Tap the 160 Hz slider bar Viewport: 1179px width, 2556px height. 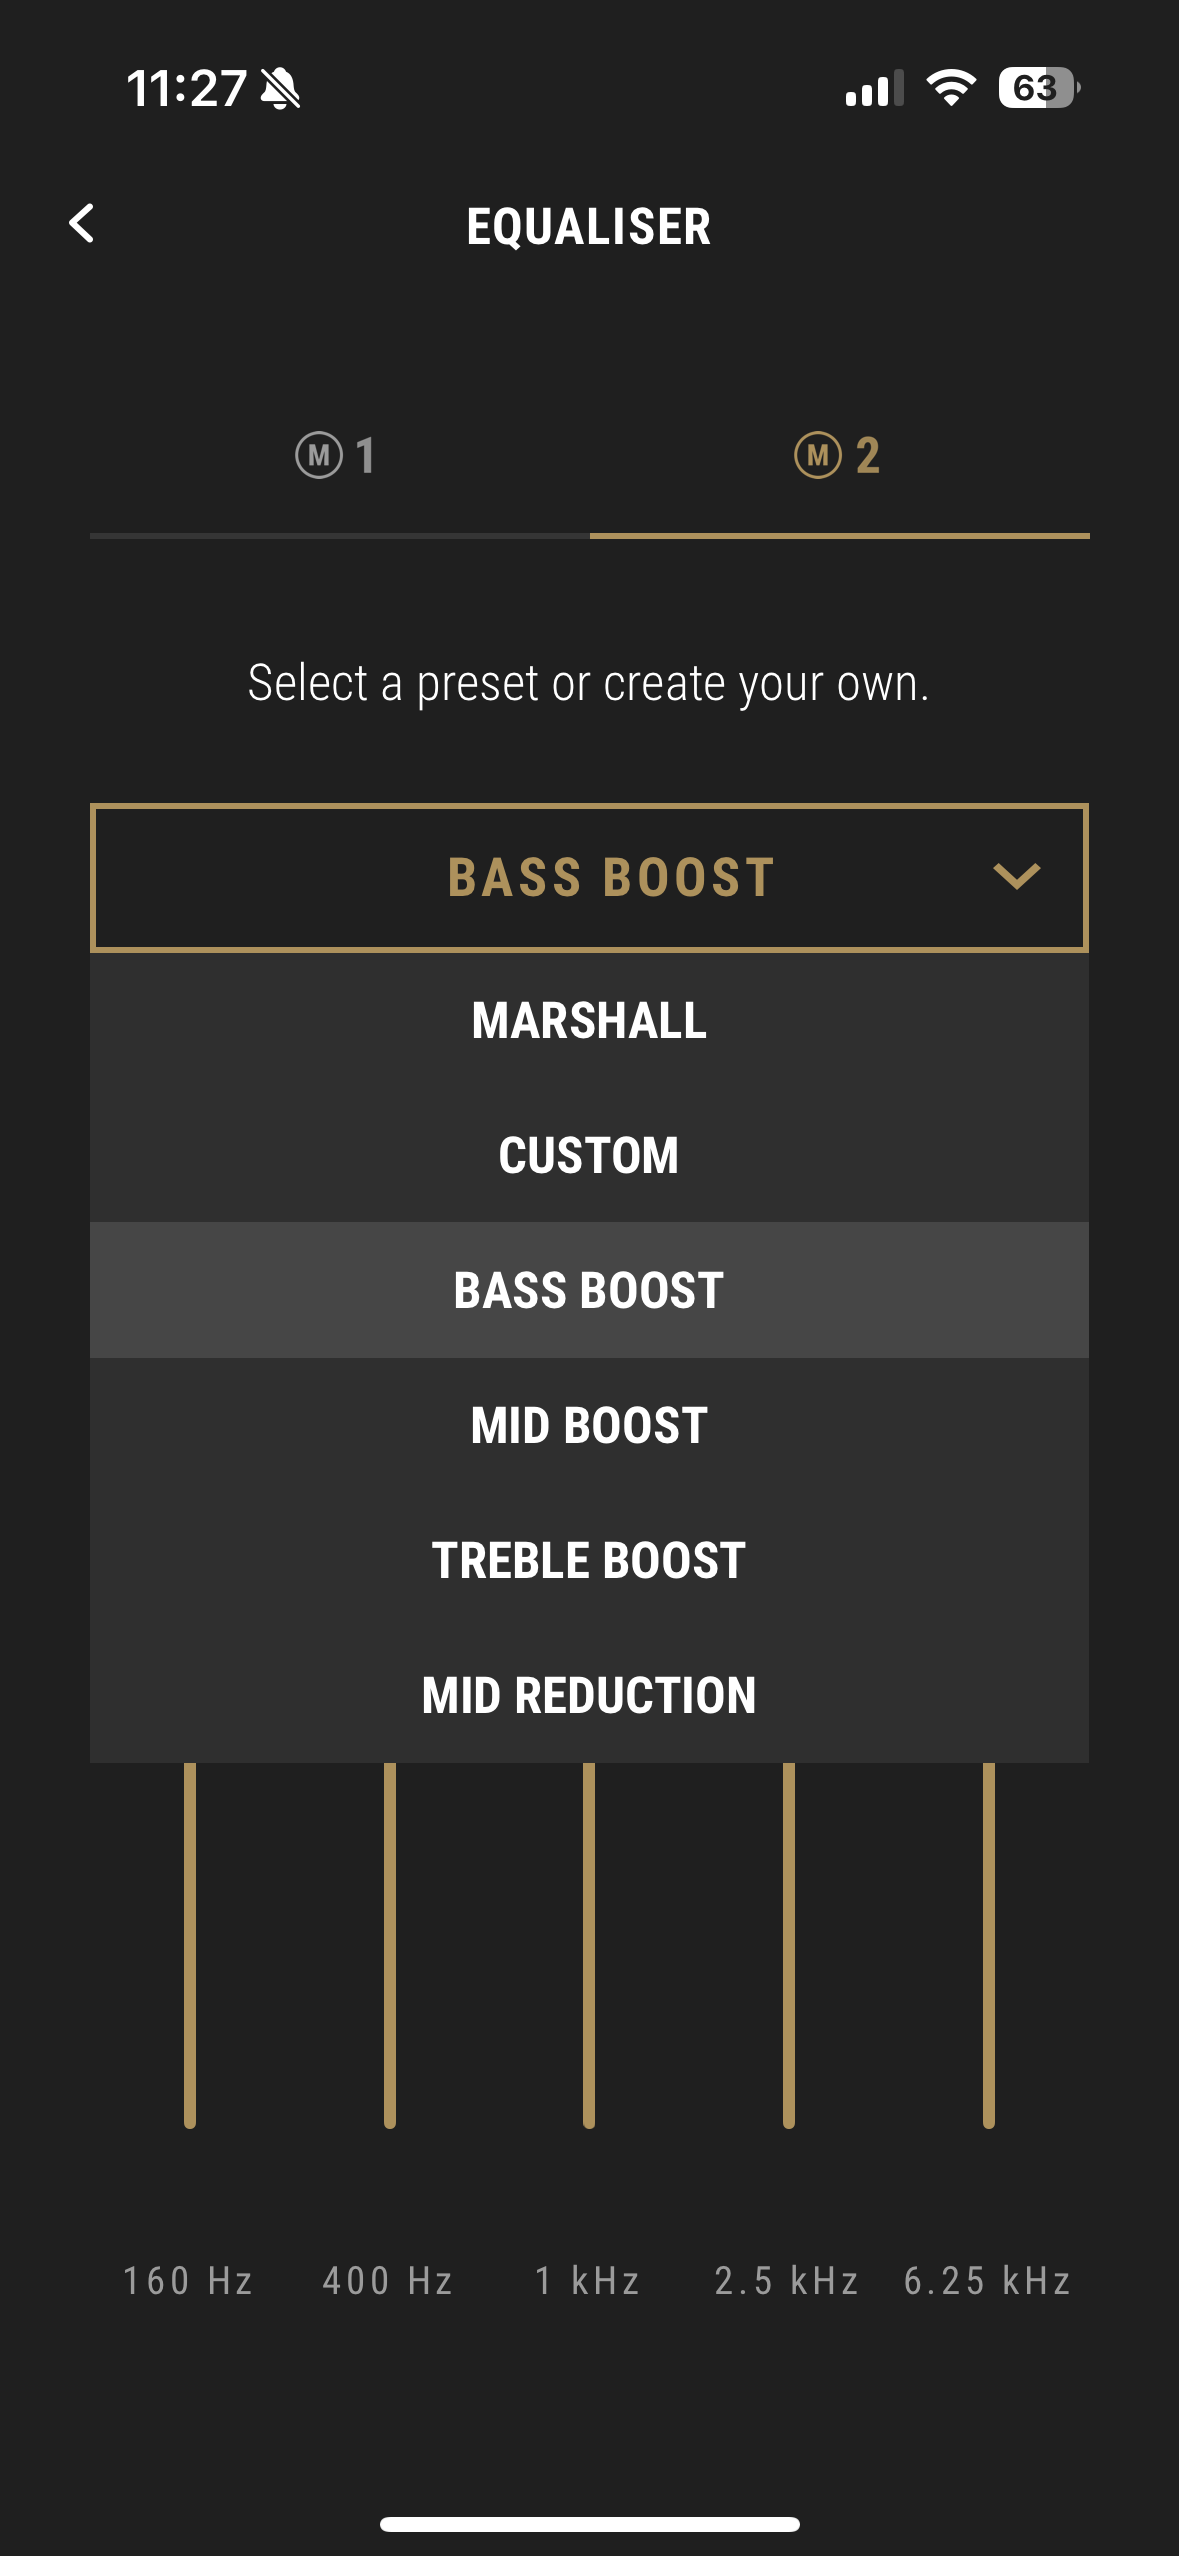pyautogui.click(x=190, y=1945)
